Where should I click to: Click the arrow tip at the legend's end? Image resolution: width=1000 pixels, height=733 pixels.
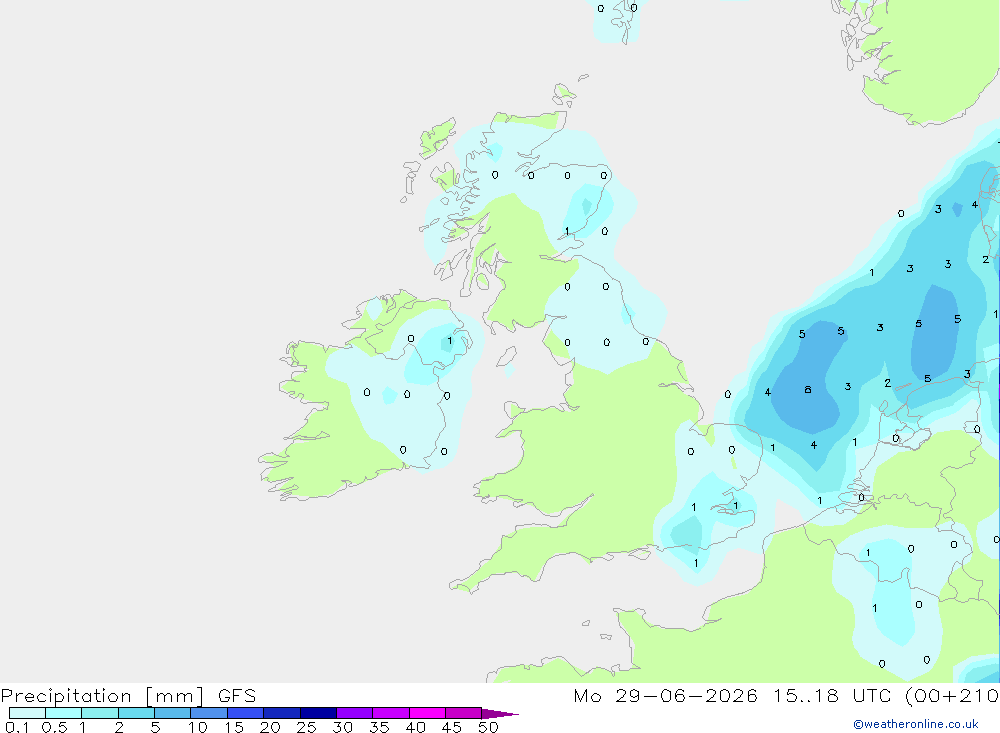click(501, 714)
